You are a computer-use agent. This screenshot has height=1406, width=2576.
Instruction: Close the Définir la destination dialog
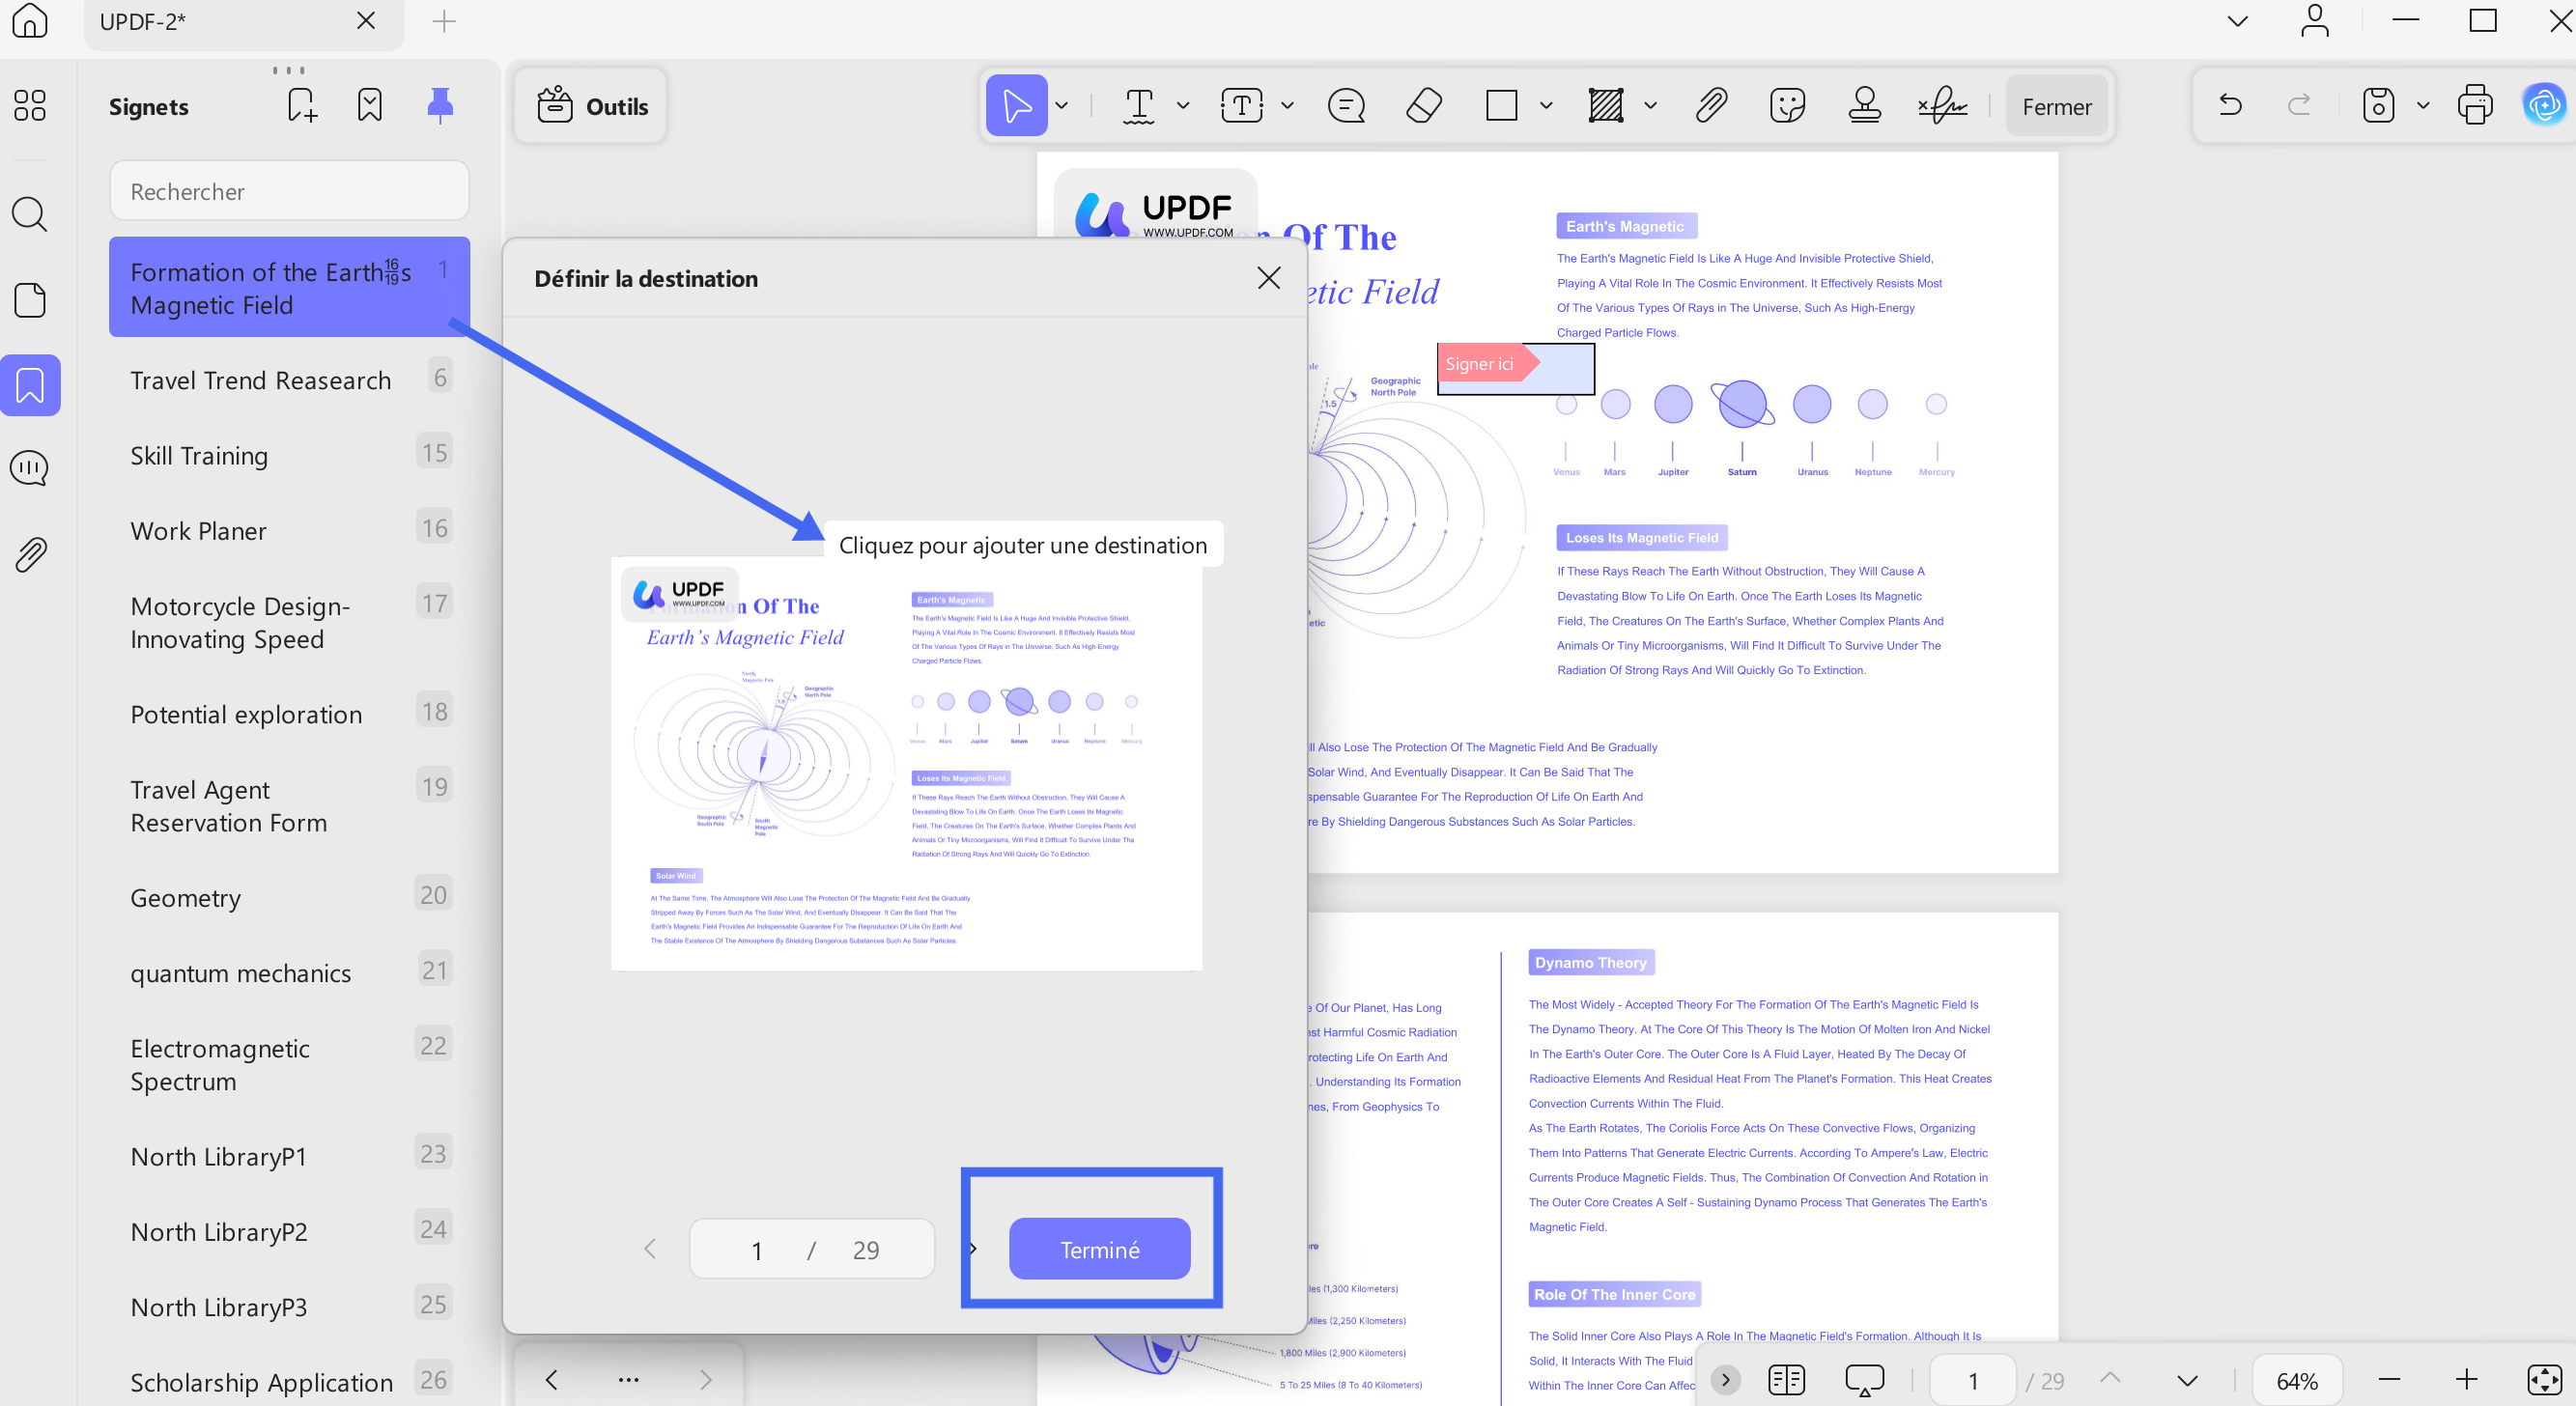(x=1268, y=278)
